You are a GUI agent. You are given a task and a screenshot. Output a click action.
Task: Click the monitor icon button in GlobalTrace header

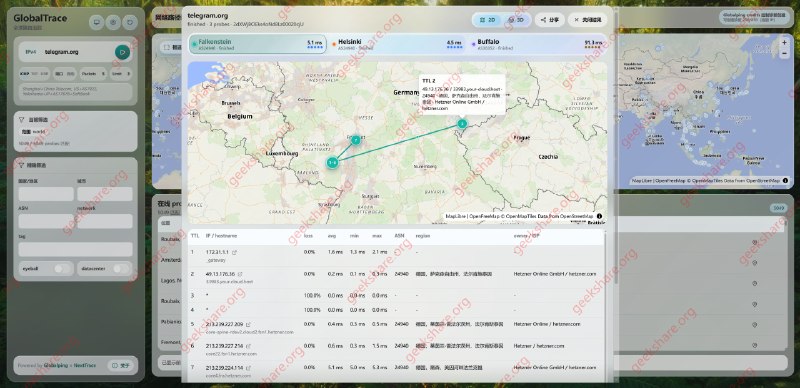coord(96,22)
